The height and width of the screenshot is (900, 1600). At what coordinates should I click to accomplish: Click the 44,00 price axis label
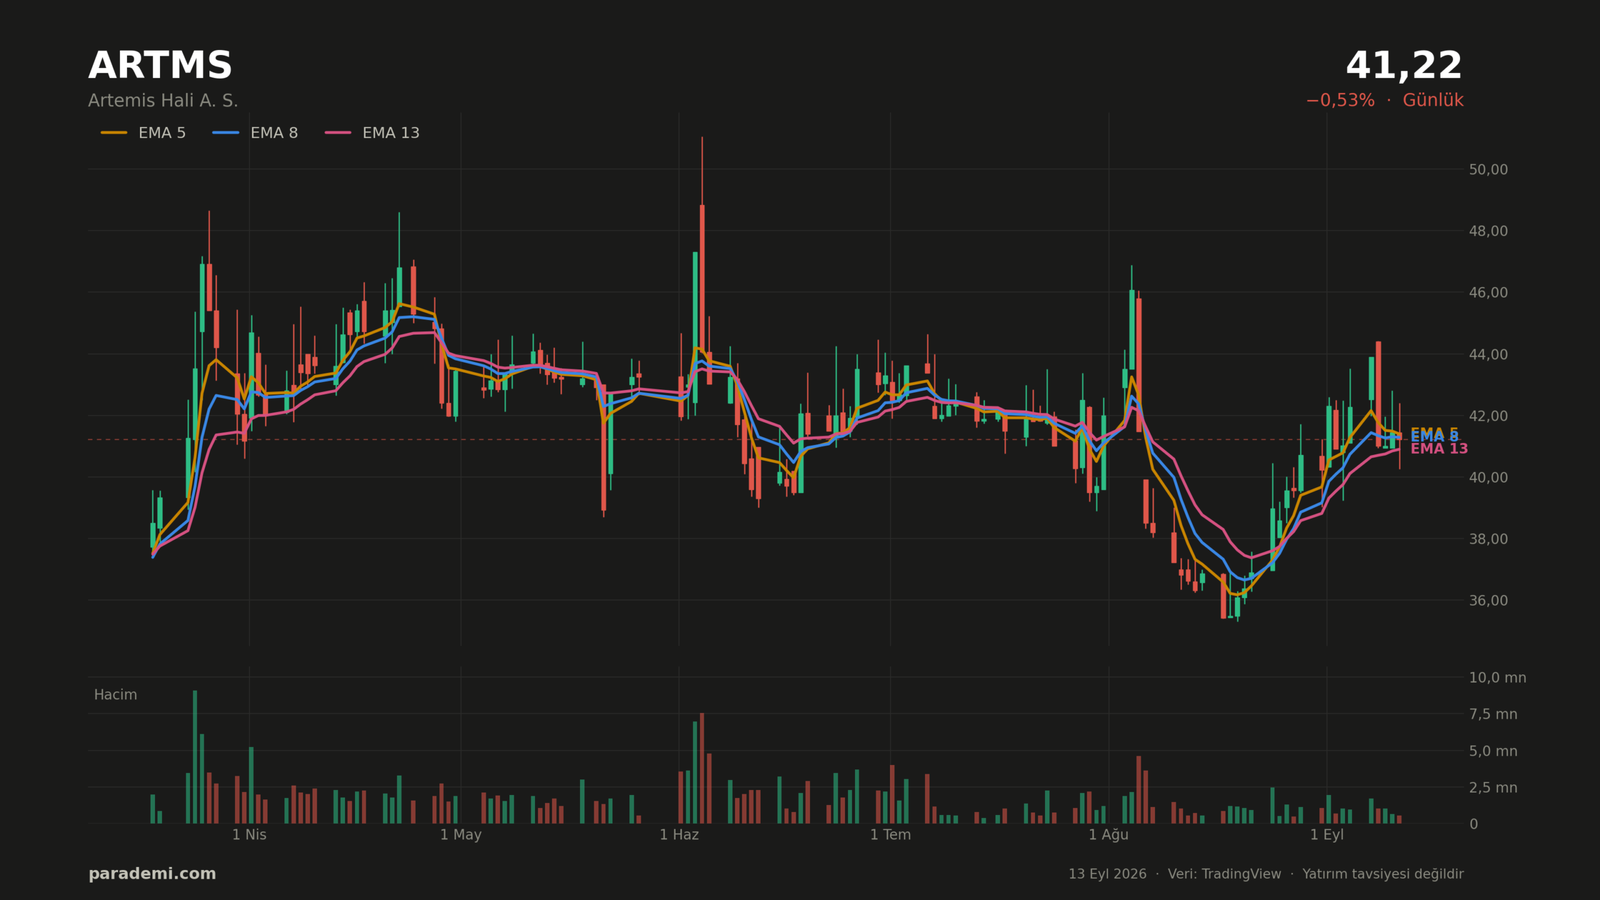point(1488,355)
